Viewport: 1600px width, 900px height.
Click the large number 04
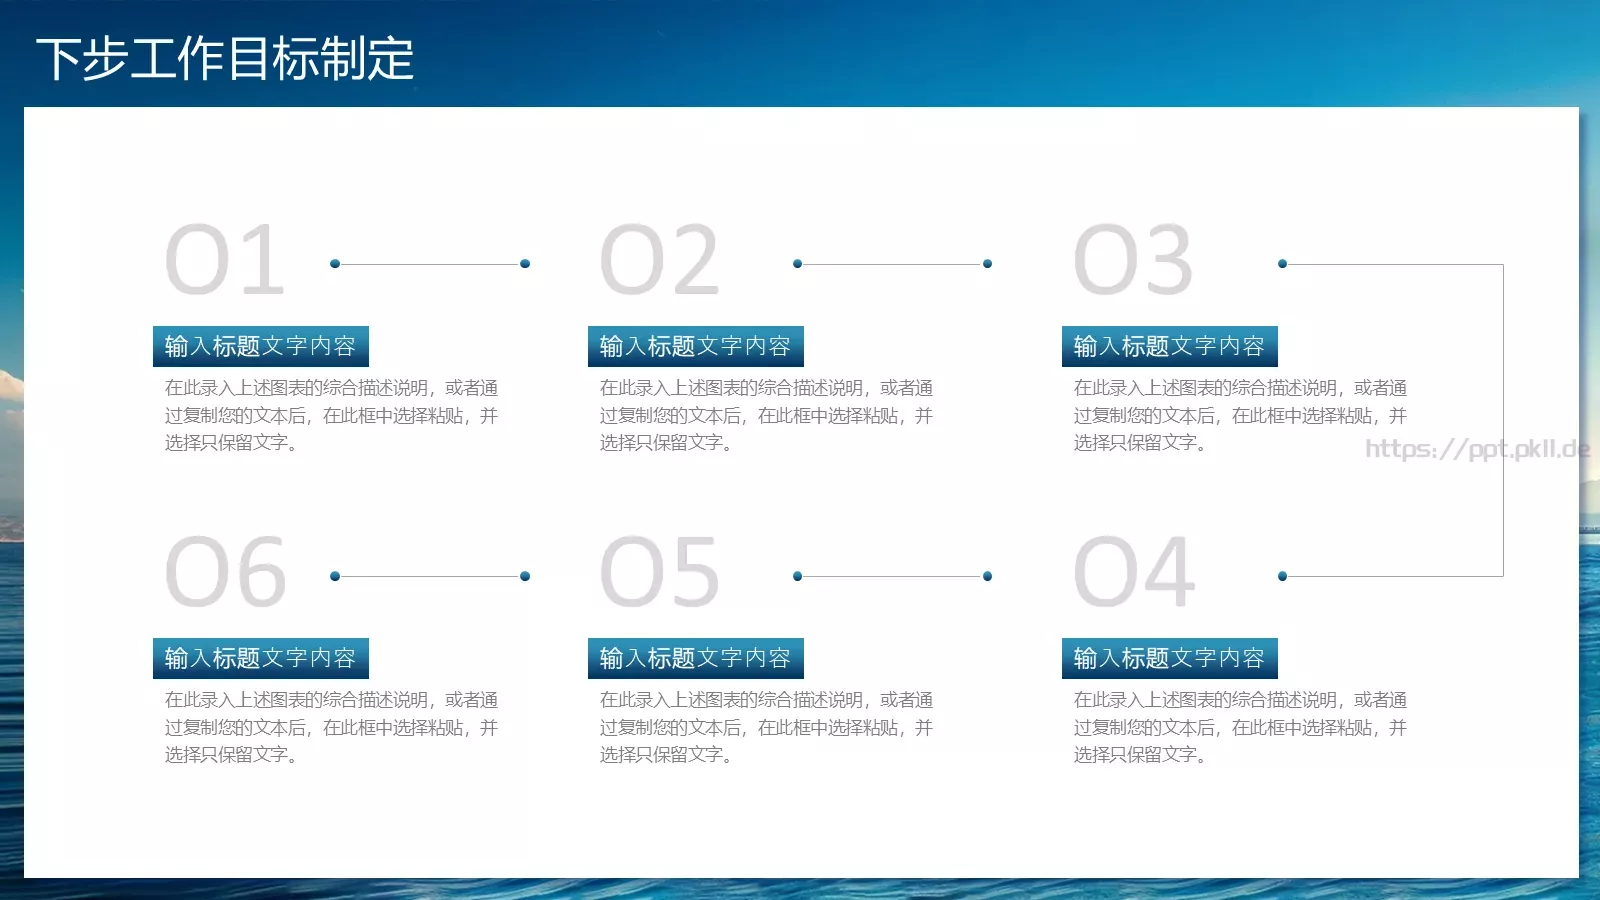pyautogui.click(x=1133, y=572)
